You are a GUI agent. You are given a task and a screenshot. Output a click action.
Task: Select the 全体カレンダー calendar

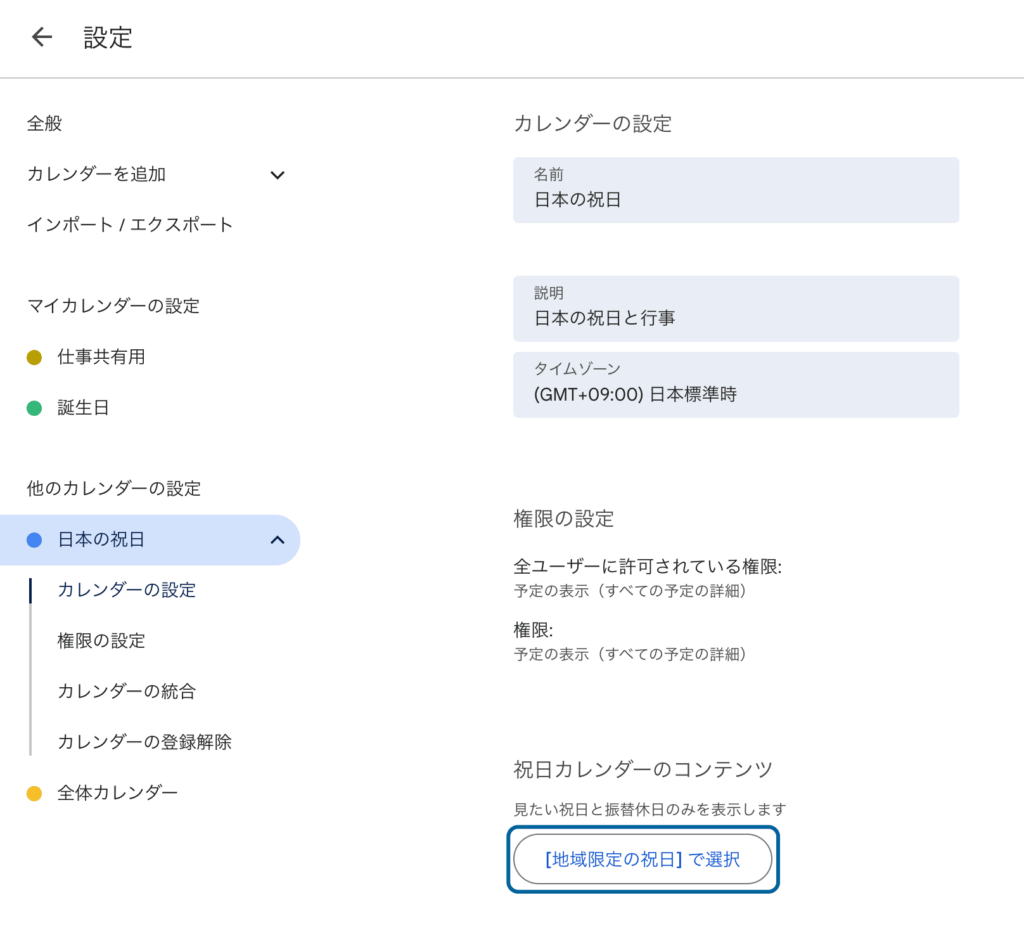click(117, 793)
